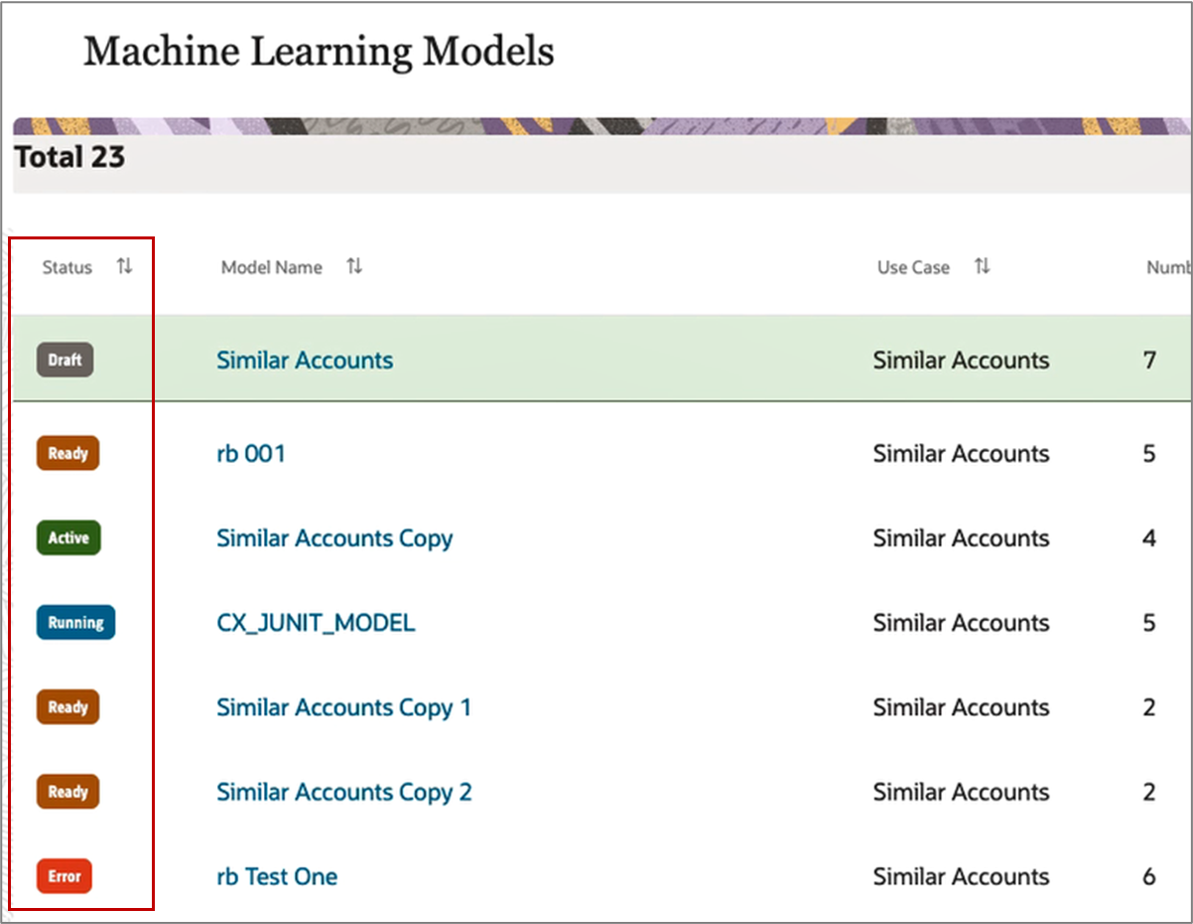1193x924 pixels.
Task: Click the Error status badge
Action: tap(65, 876)
